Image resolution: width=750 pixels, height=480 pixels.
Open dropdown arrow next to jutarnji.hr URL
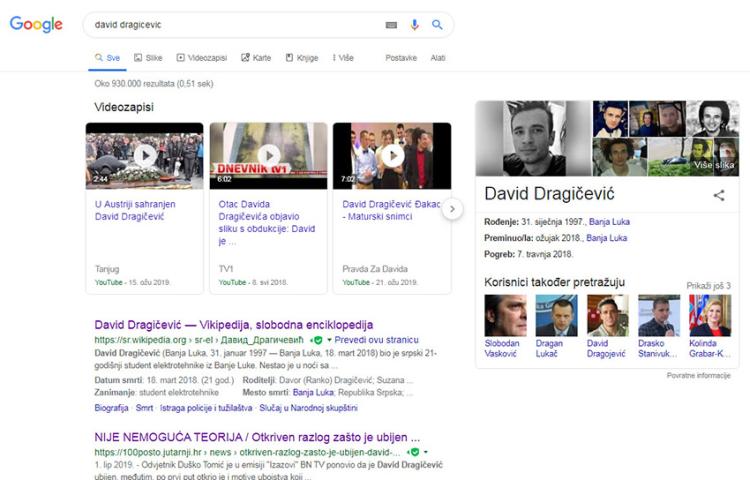[425, 452]
